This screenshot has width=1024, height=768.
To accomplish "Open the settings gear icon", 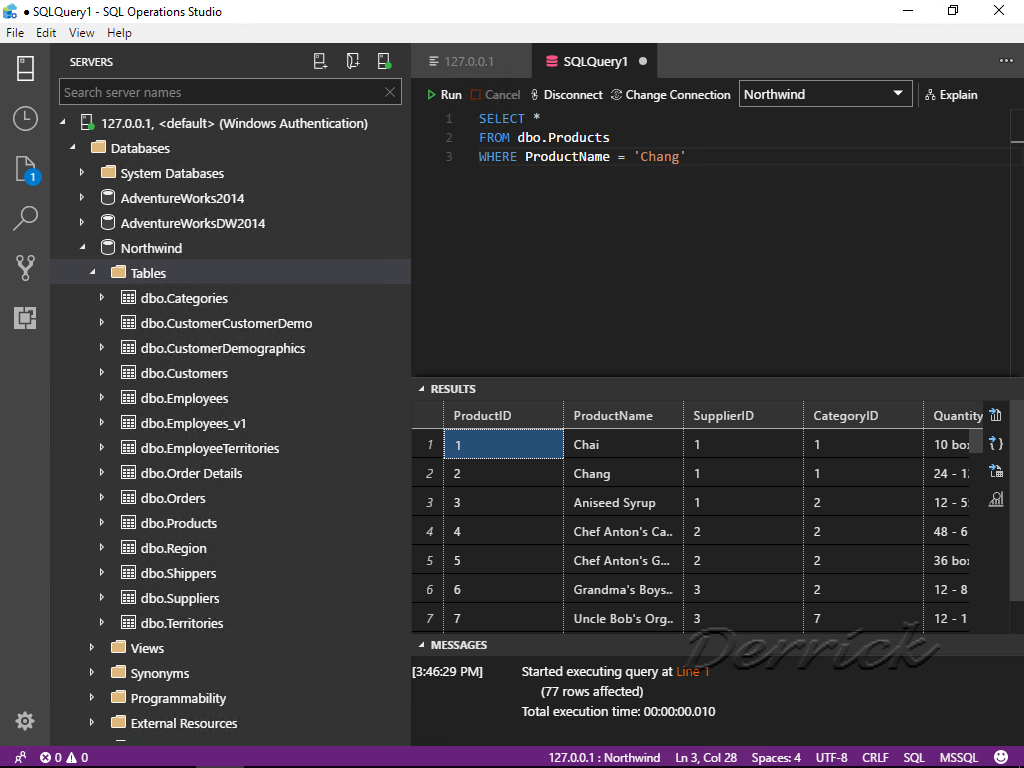I will coord(25,720).
